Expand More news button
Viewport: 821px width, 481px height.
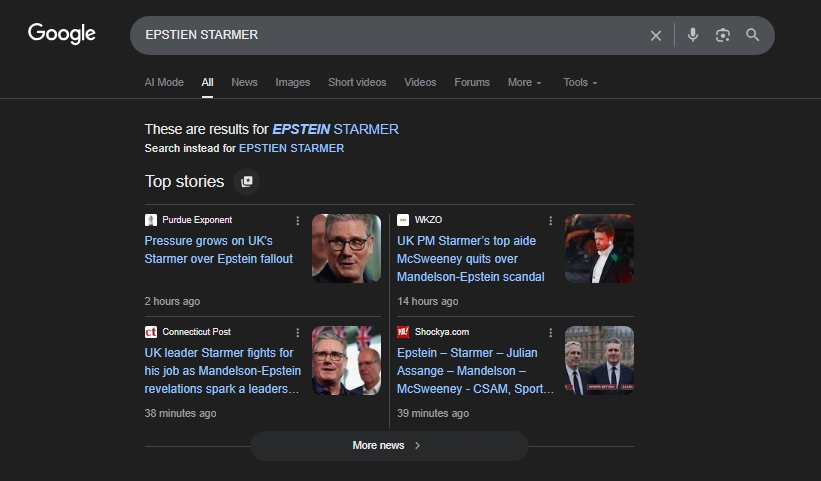[x=388, y=445]
